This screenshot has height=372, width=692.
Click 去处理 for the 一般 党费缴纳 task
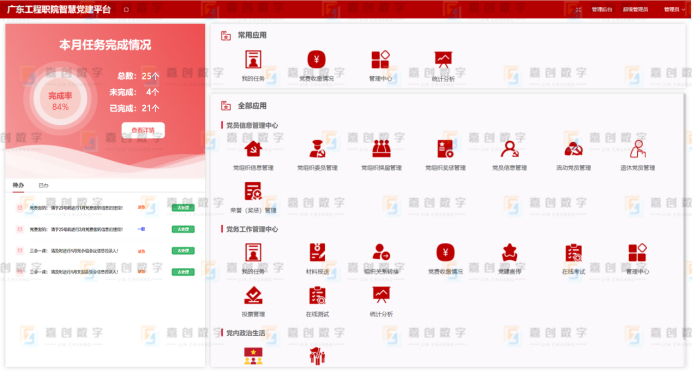point(183,229)
